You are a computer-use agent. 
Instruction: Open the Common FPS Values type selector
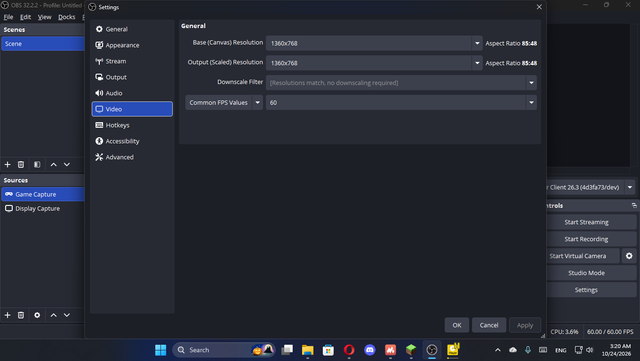[x=224, y=103]
